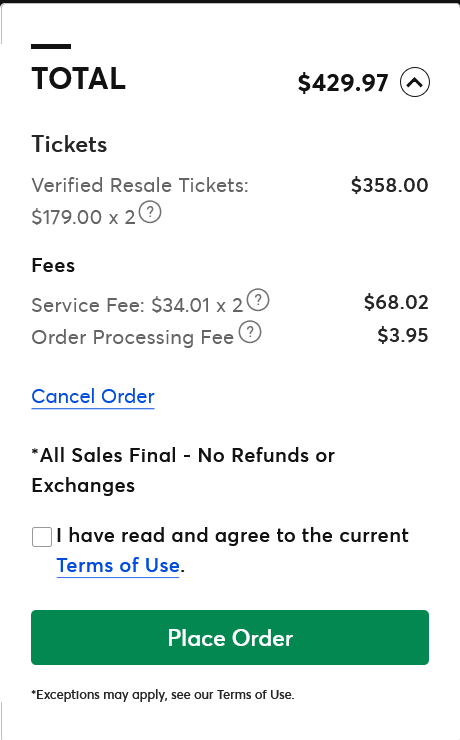Click the $3.95 processing fee amount
Viewport: 460px width, 740px height.
(x=403, y=335)
